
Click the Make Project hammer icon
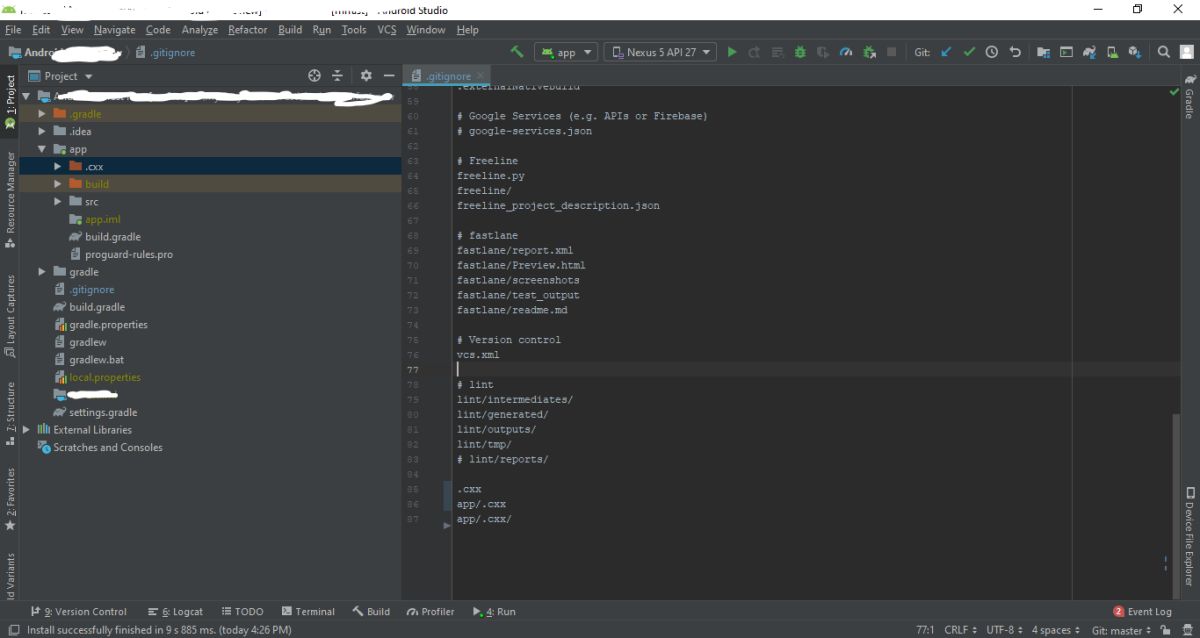point(517,52)
